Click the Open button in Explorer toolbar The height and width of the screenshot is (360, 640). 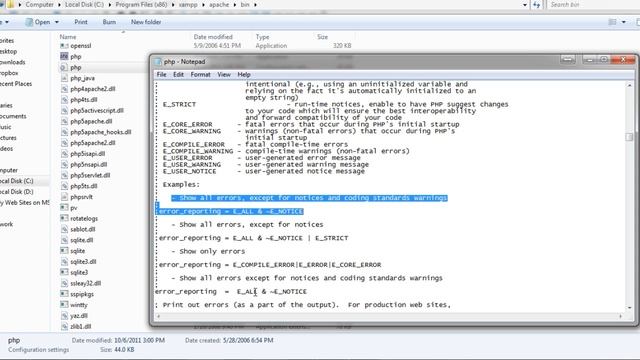[38, 22]
